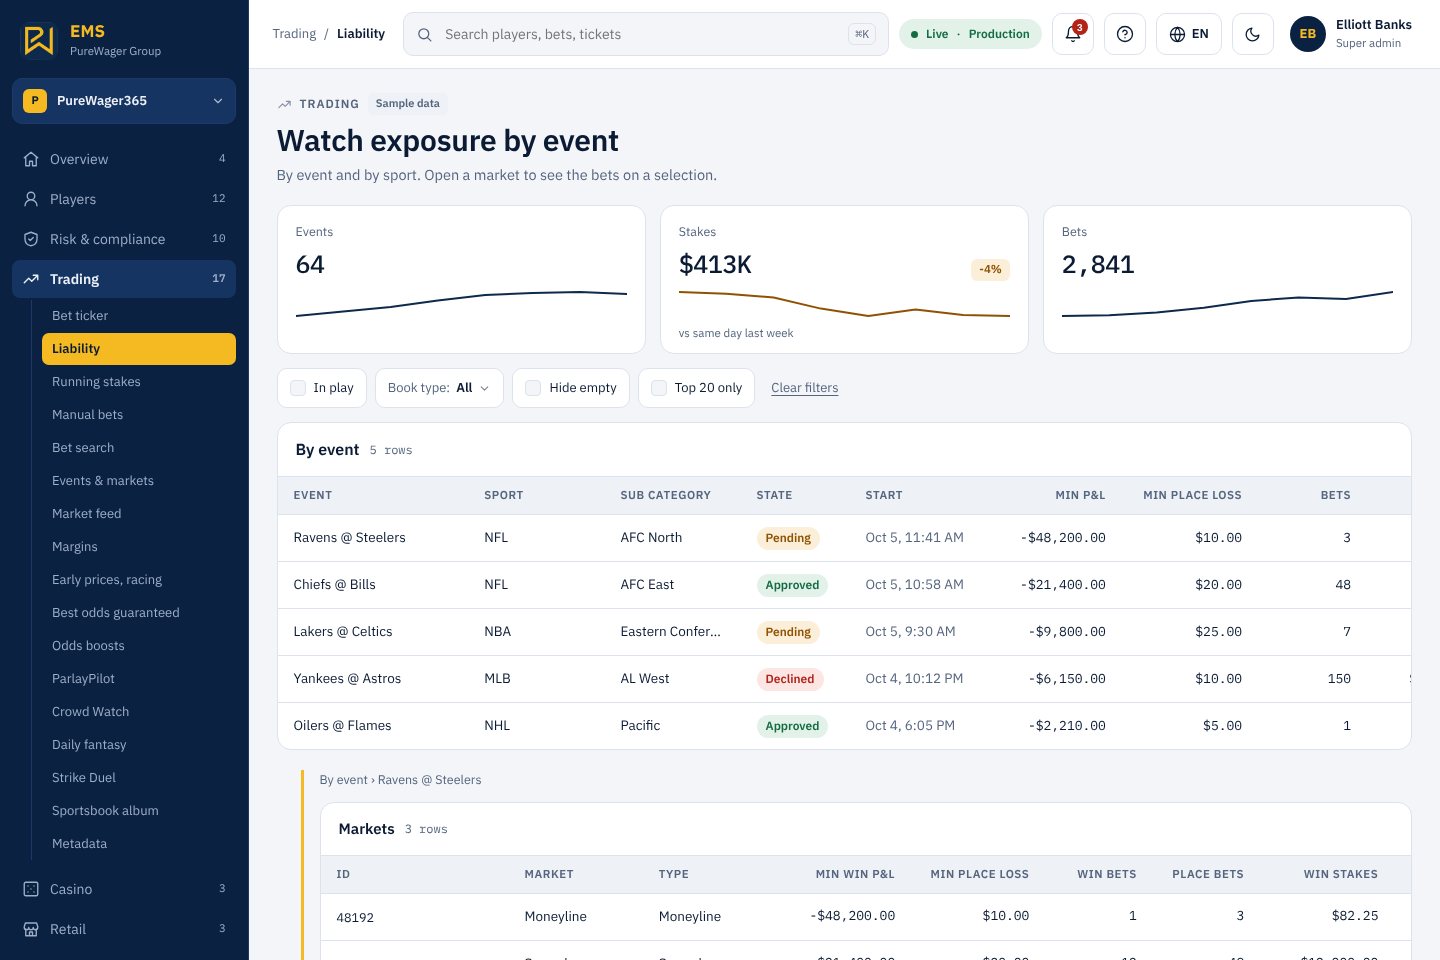Enable the In play checkbox

click(x=298, y=388)
